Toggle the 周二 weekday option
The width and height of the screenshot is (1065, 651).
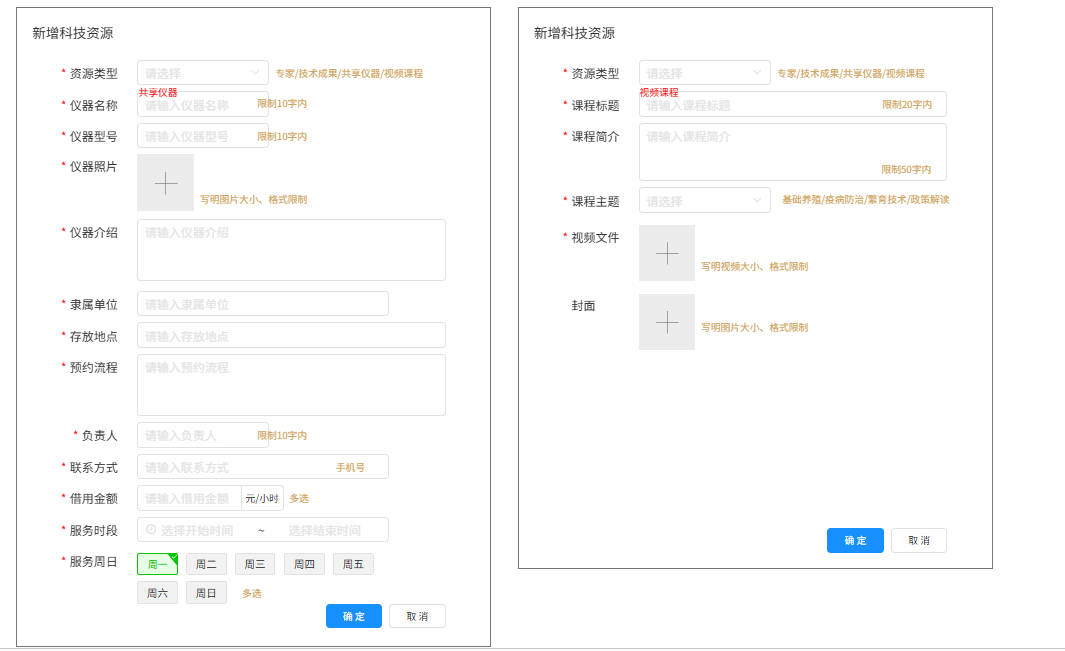pos(206,564)
